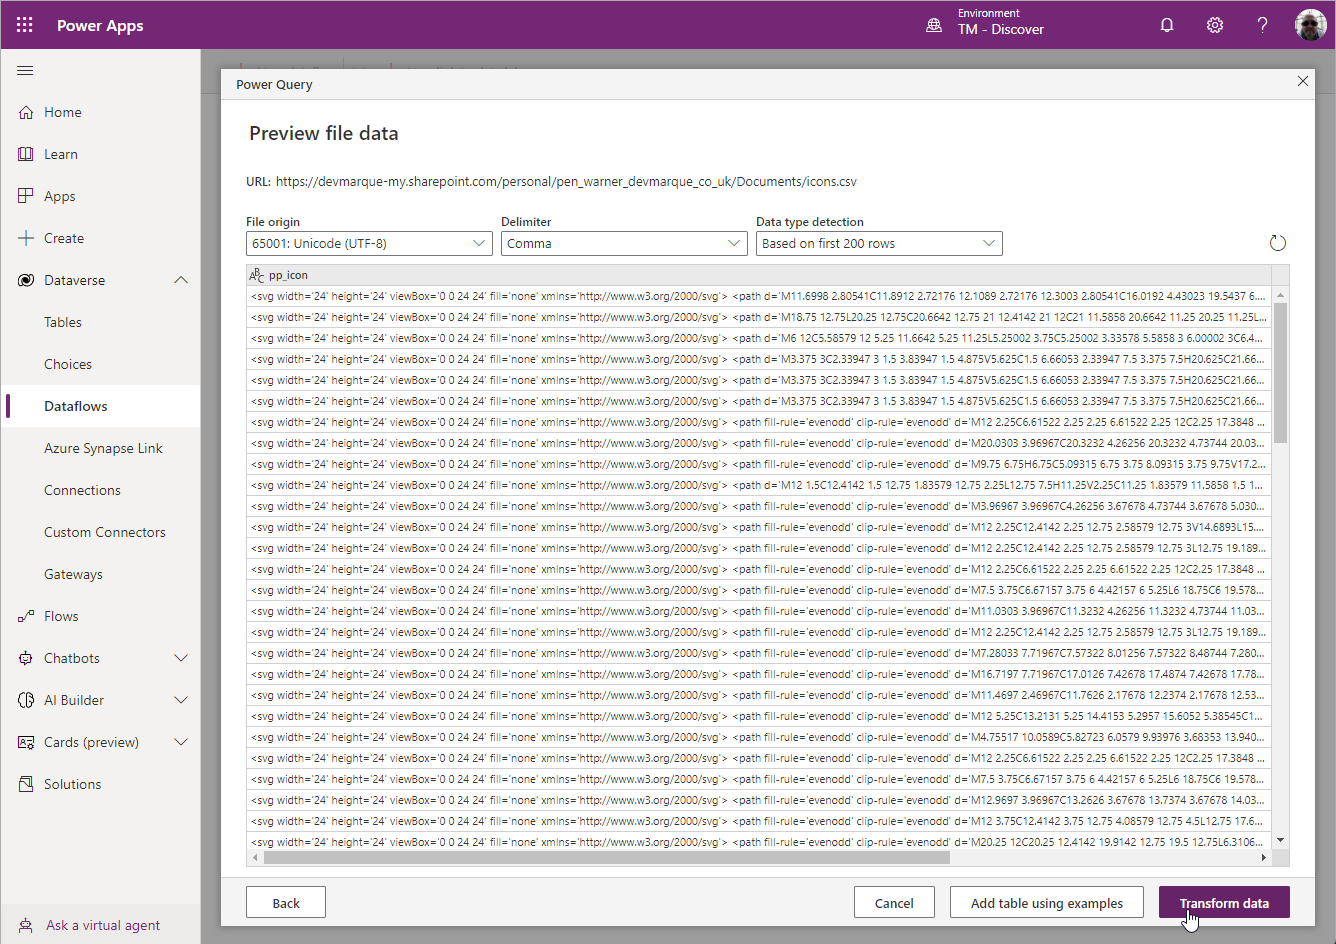Refresh the file preview
The image size is (1336, 944).
coord(1277,243)
